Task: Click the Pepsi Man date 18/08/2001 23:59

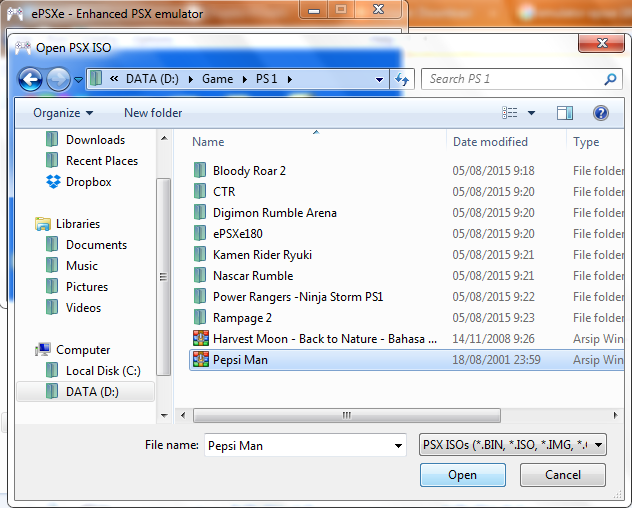Action: (496, 360)
